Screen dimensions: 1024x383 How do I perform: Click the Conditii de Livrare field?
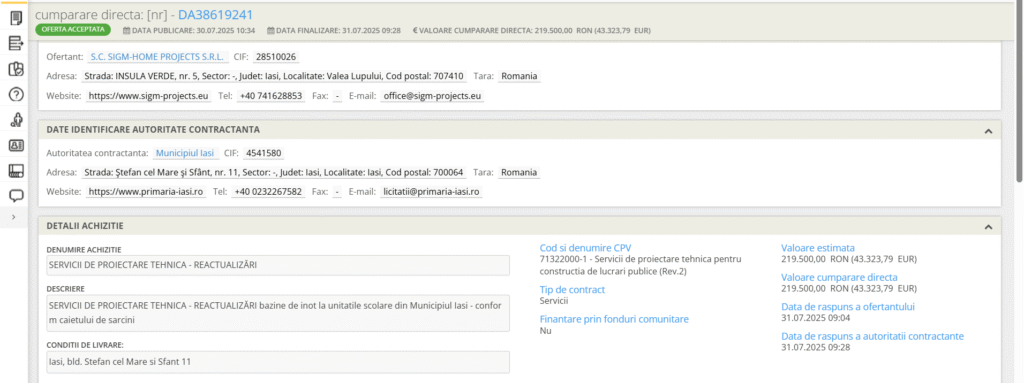(278, 362)
